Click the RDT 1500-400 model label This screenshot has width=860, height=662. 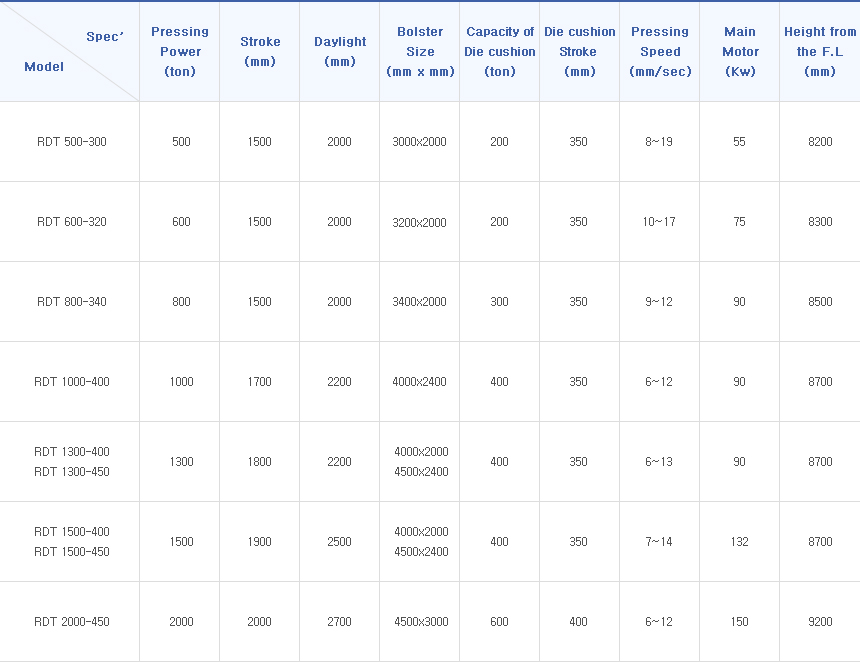coord(71,532)
